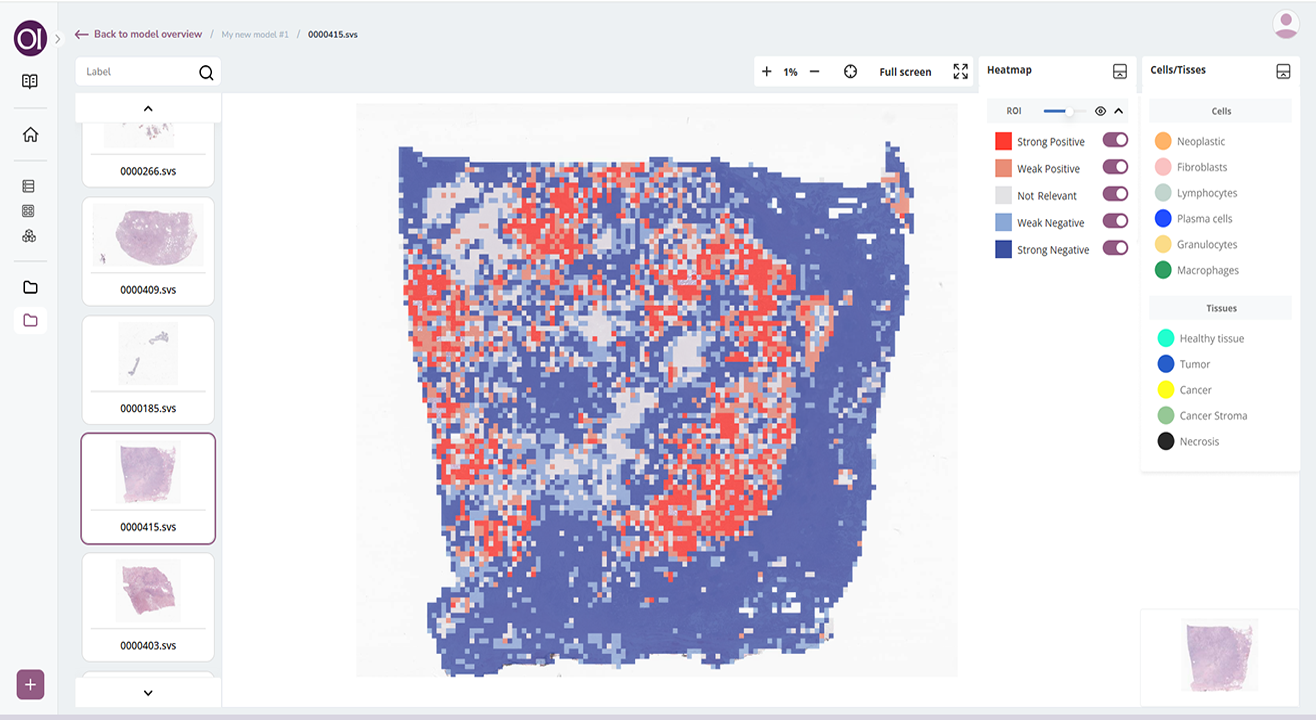Click the home icon in sidebar
1316x720 pixels.
(30, 135)
